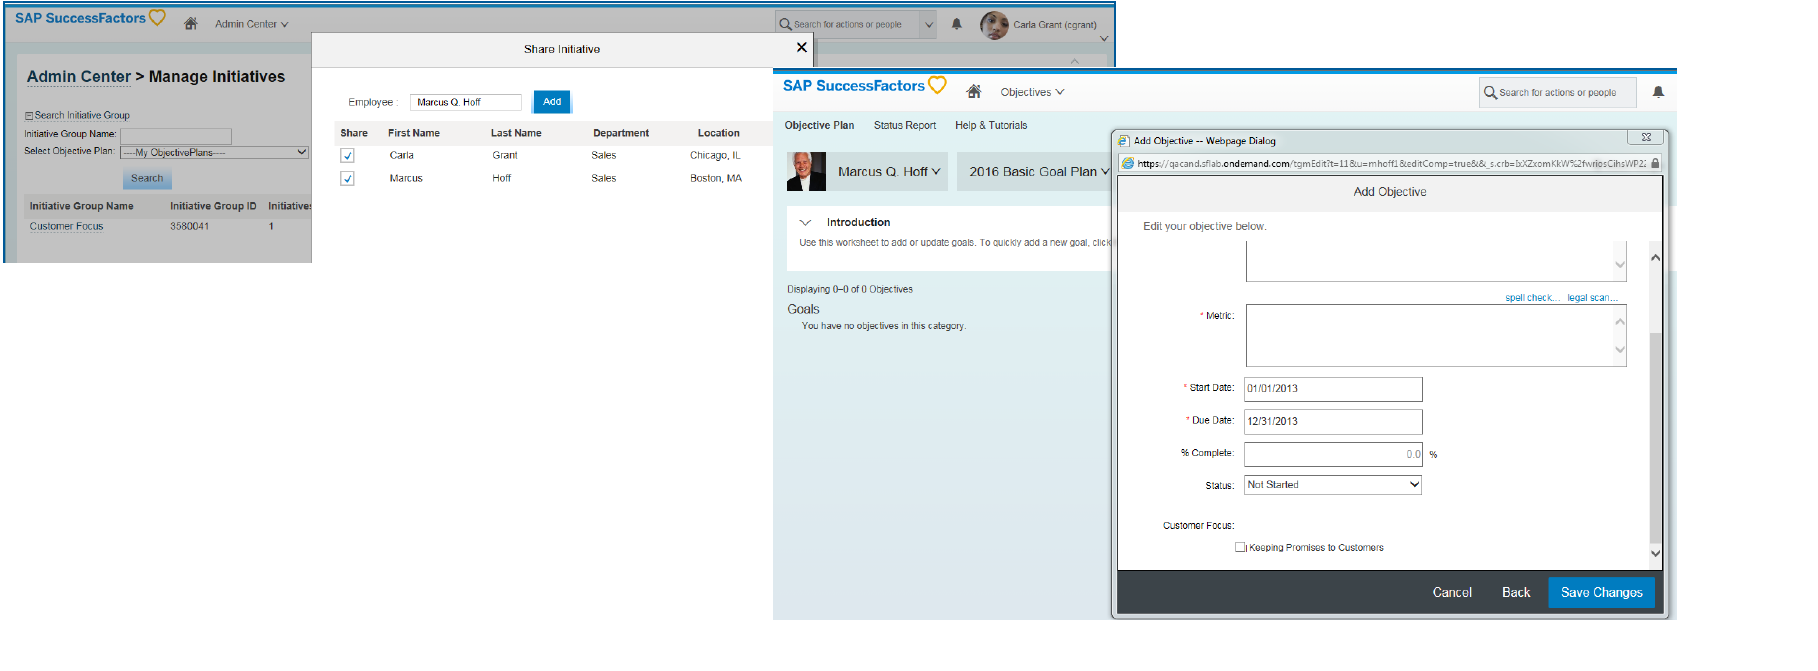Image resolution: width=1818 pixels, height=671 pixels.
Task: Check Keeping Promises to Customers
Action: click(1240, 547)
